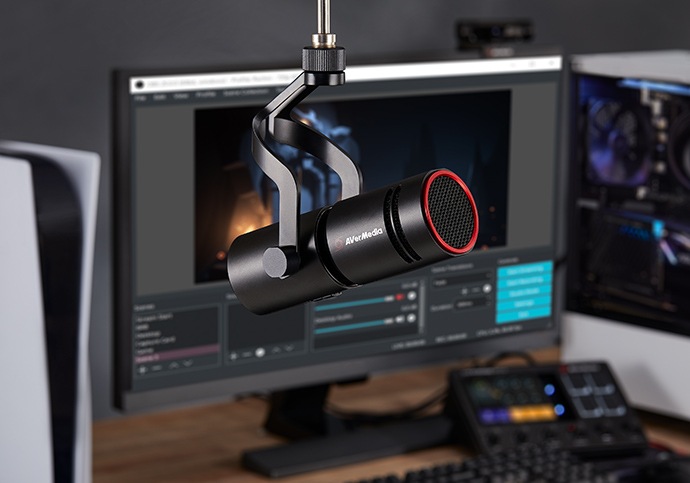Click the Start Streaming button
This screenshot has width=690, height=483.
[524, 269]
